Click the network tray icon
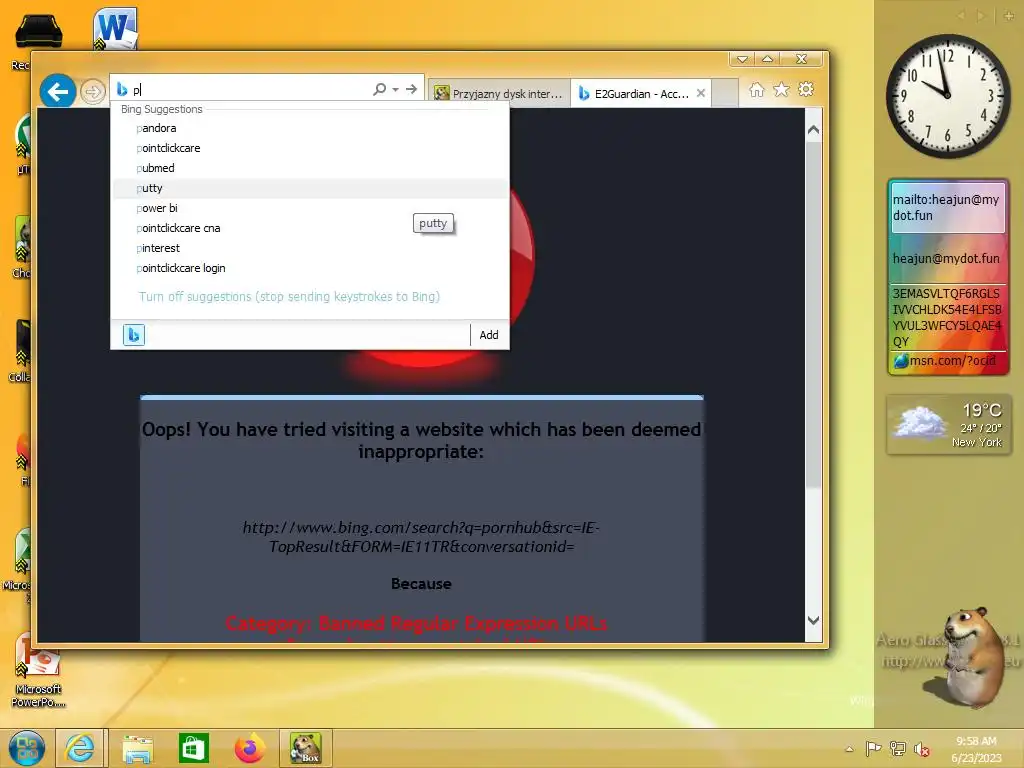 [x=898, y=748]
